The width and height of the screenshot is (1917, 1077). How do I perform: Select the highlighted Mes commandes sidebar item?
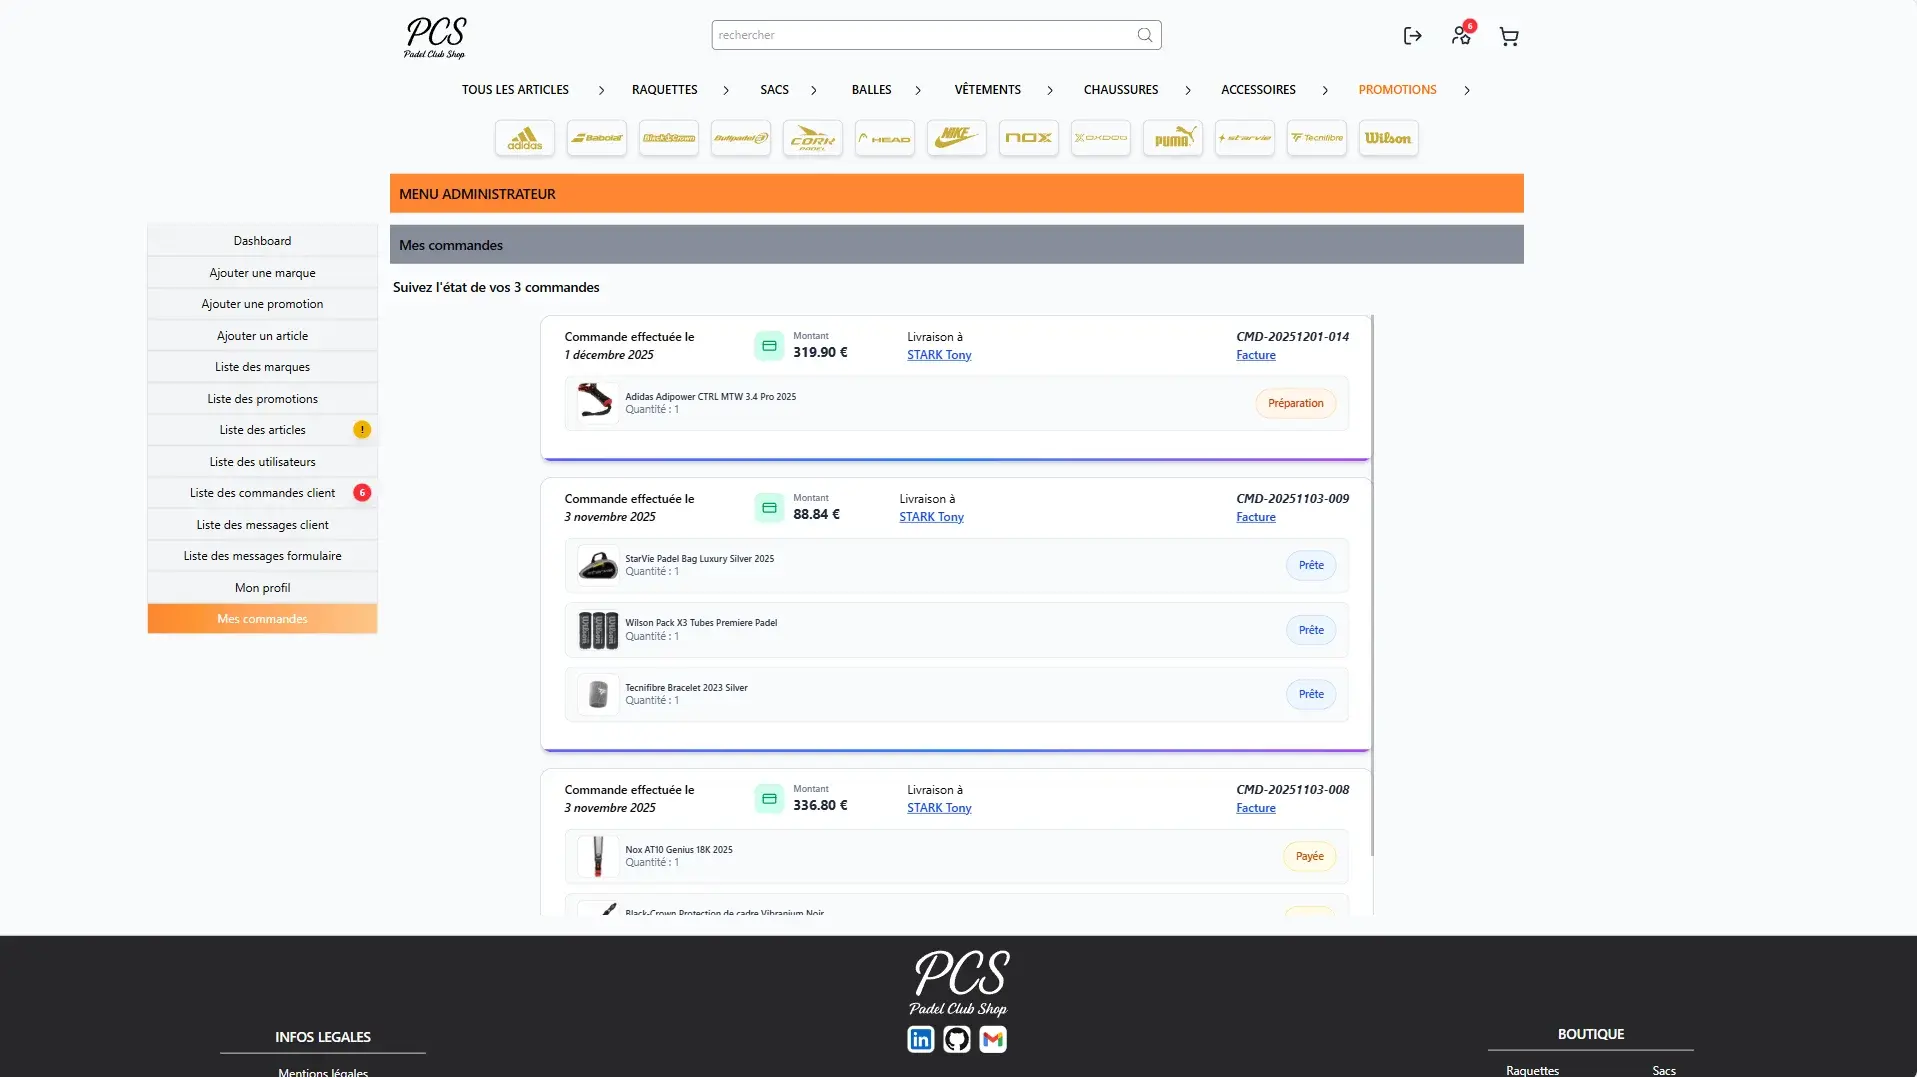pos(262,619)
